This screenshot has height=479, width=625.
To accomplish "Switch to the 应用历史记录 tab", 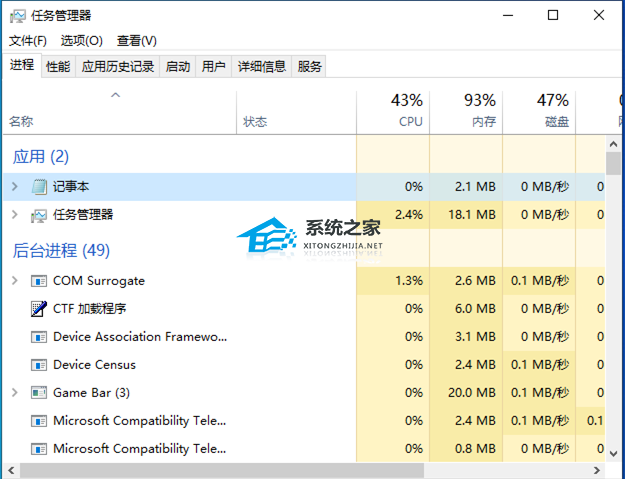I will [118, 66].
